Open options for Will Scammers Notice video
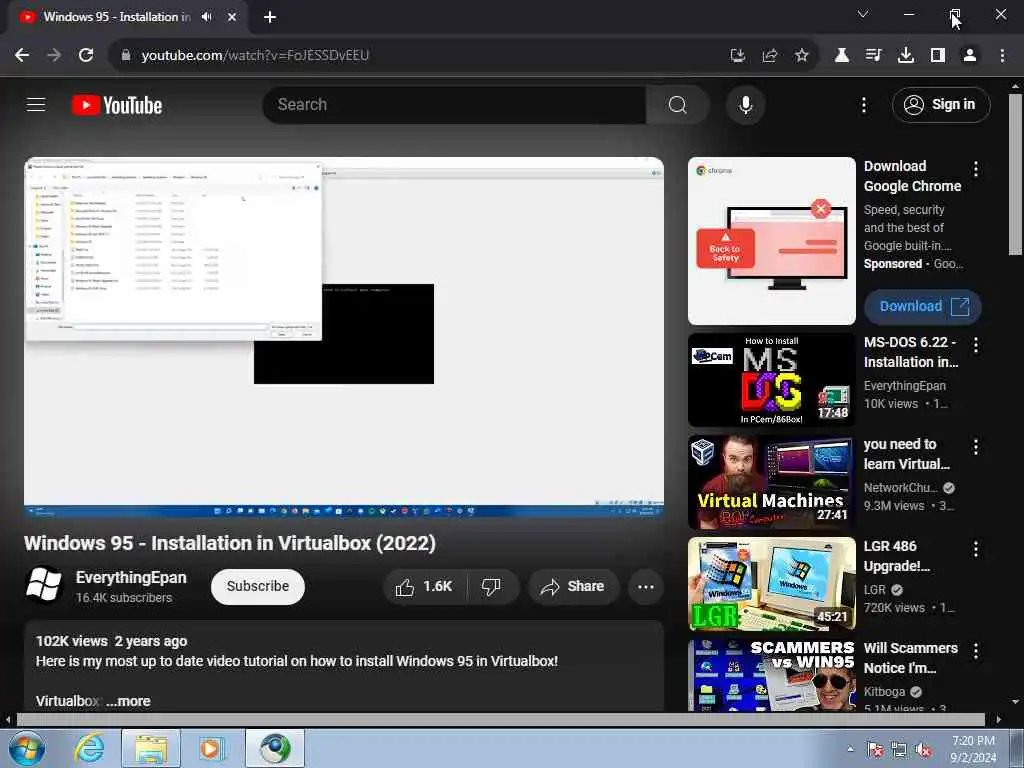The height and width of the screenshot is (768, 1024). point(976,651)
